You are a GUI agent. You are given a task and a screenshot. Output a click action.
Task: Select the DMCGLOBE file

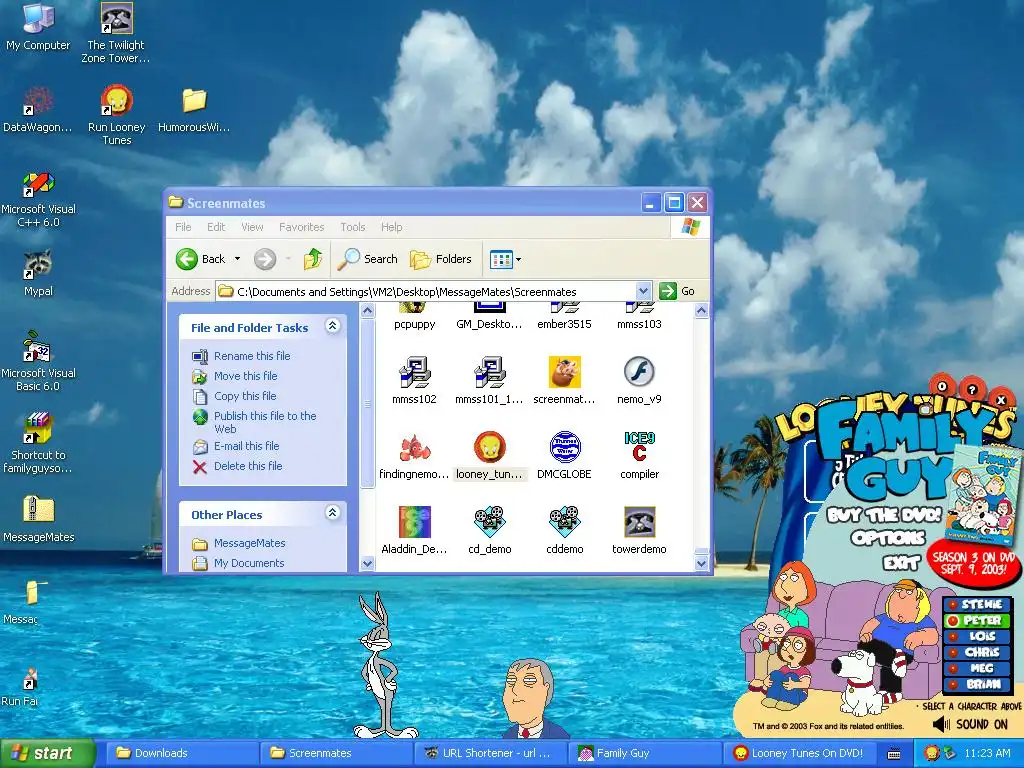coord(564,456)
